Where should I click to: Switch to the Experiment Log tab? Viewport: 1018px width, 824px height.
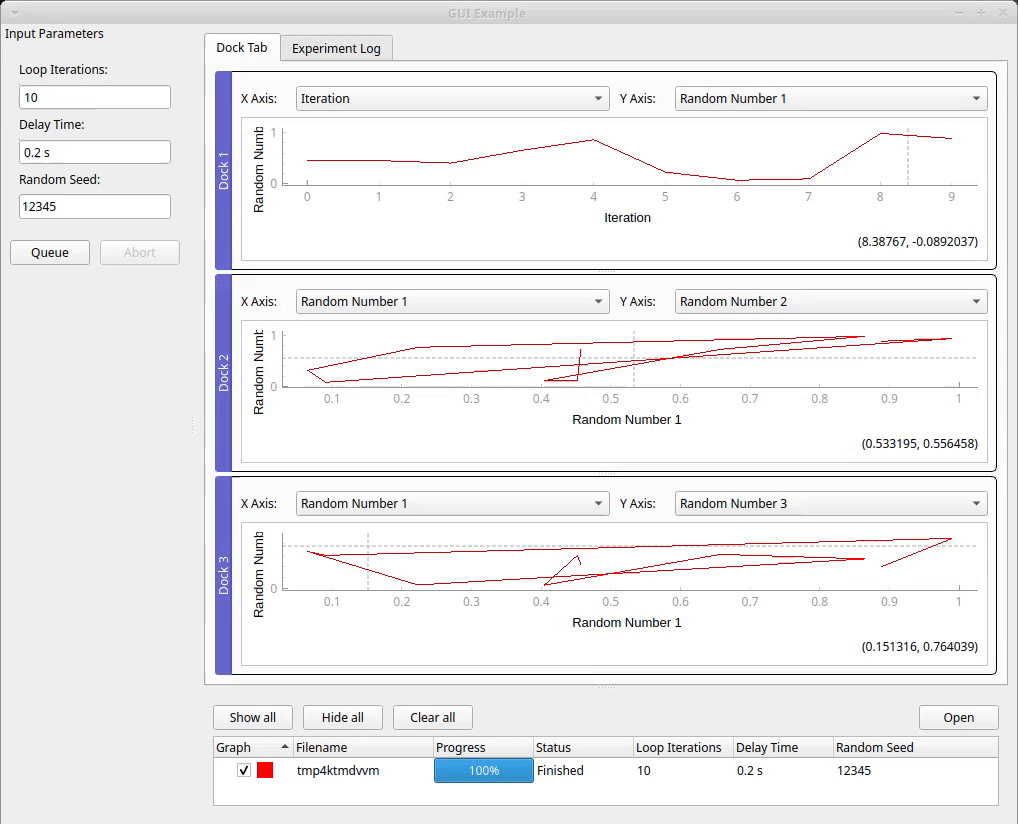pos(336,48)
